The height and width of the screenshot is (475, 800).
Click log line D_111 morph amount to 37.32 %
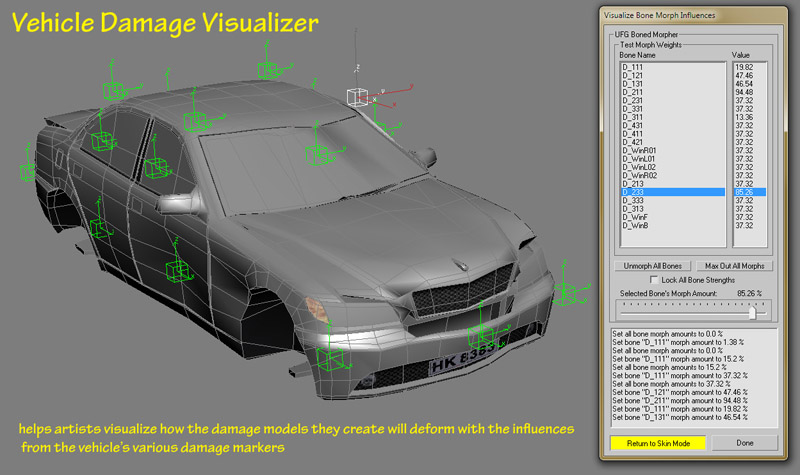pos(680,376)
